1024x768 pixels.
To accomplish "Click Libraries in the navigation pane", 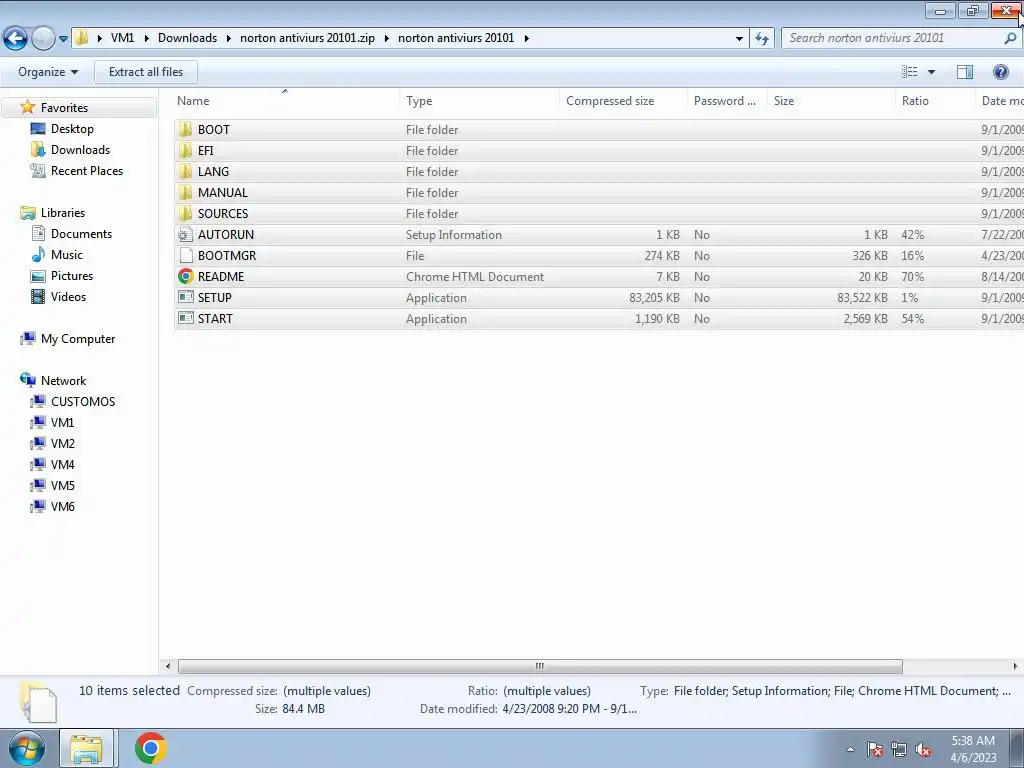I will click(63, 213).
